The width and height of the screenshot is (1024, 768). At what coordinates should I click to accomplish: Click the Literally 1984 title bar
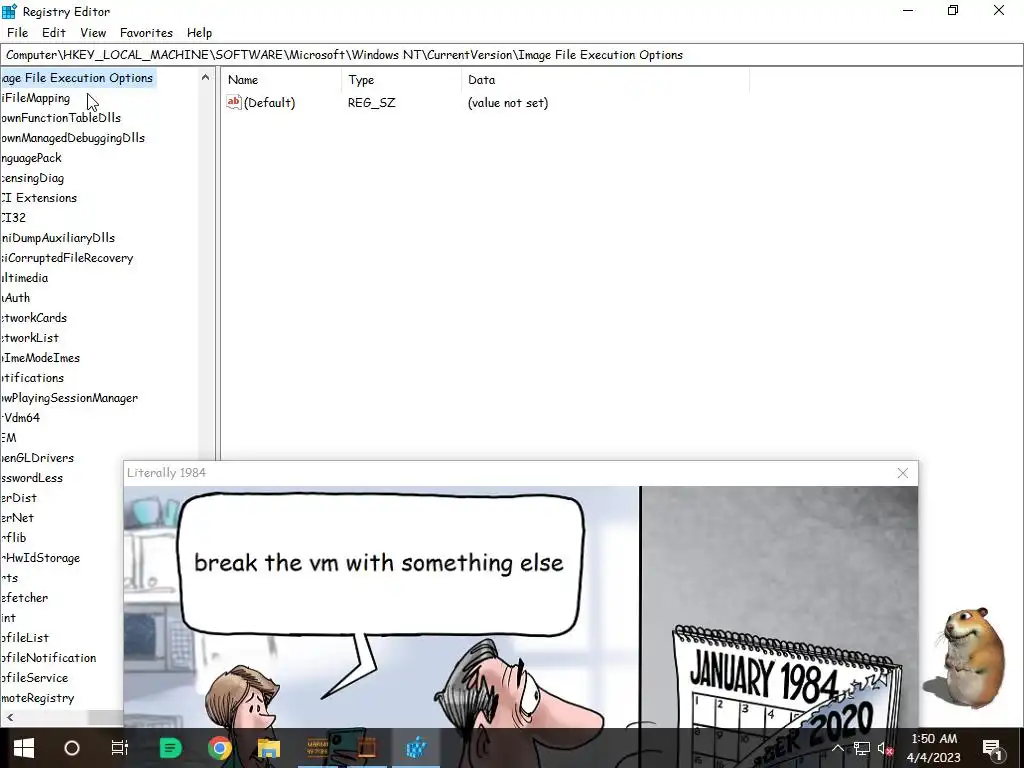pyautogui.click(x=509, y=473)
